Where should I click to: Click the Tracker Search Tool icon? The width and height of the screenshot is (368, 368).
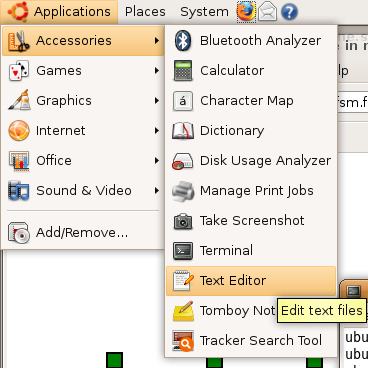tap(183, 341)
